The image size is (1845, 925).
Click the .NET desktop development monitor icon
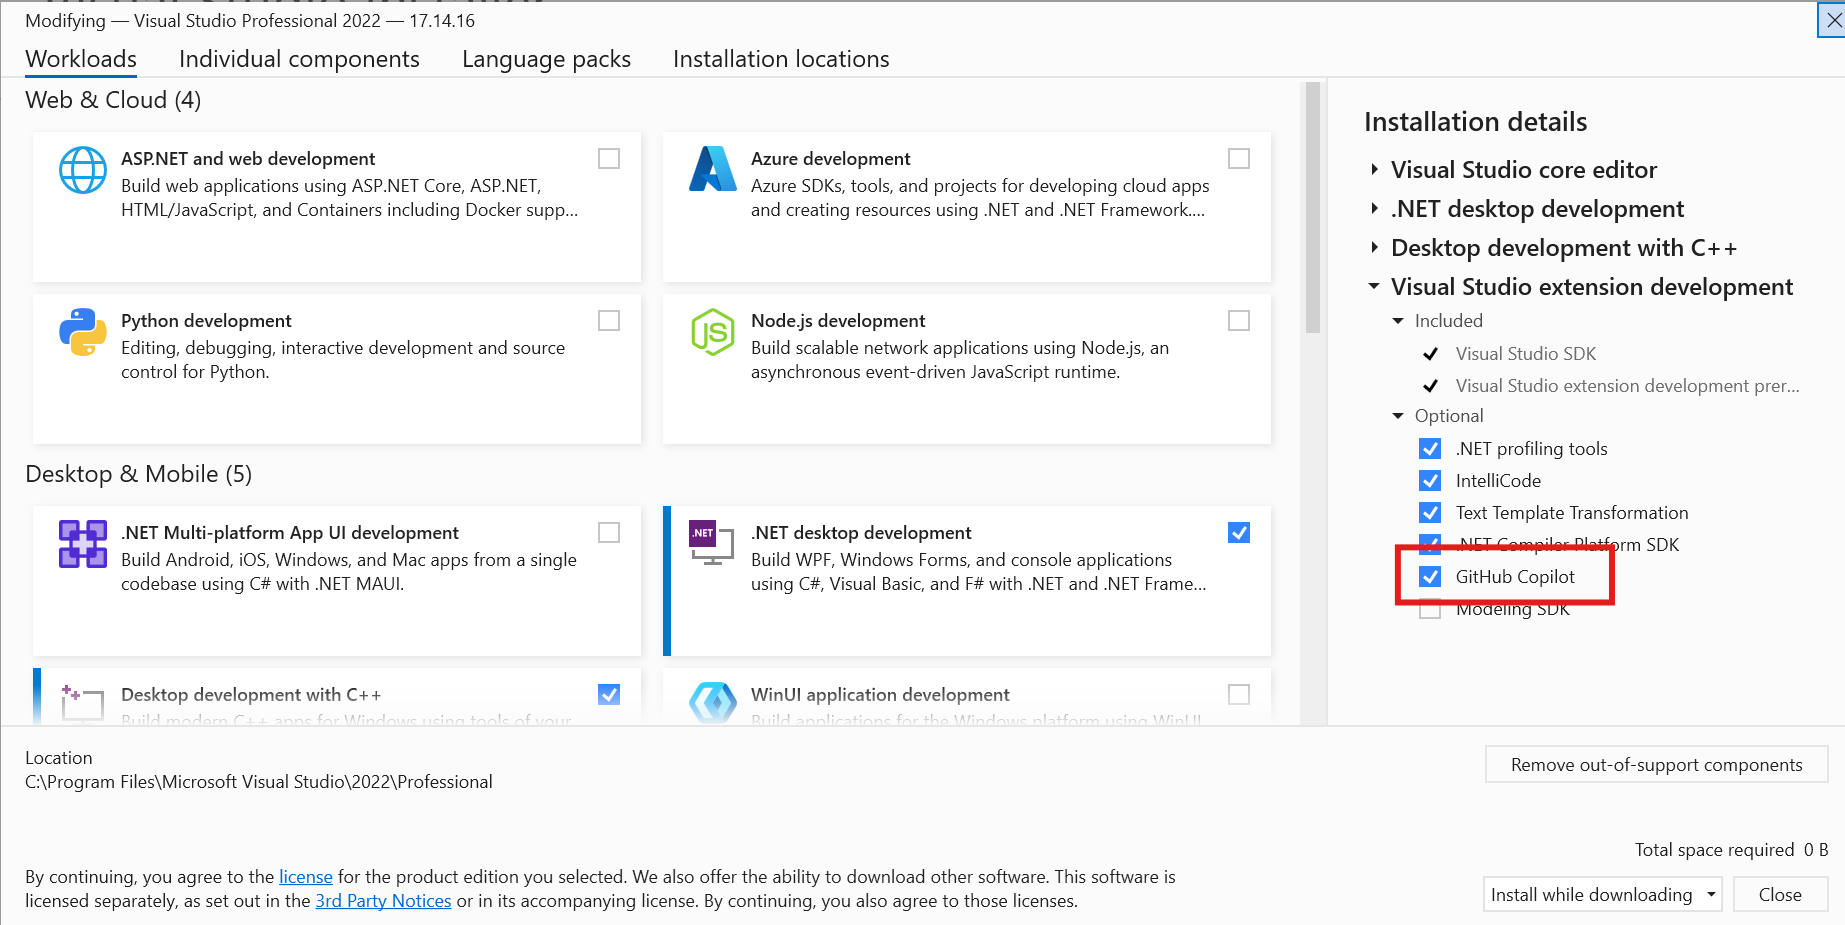coord(712,543)
